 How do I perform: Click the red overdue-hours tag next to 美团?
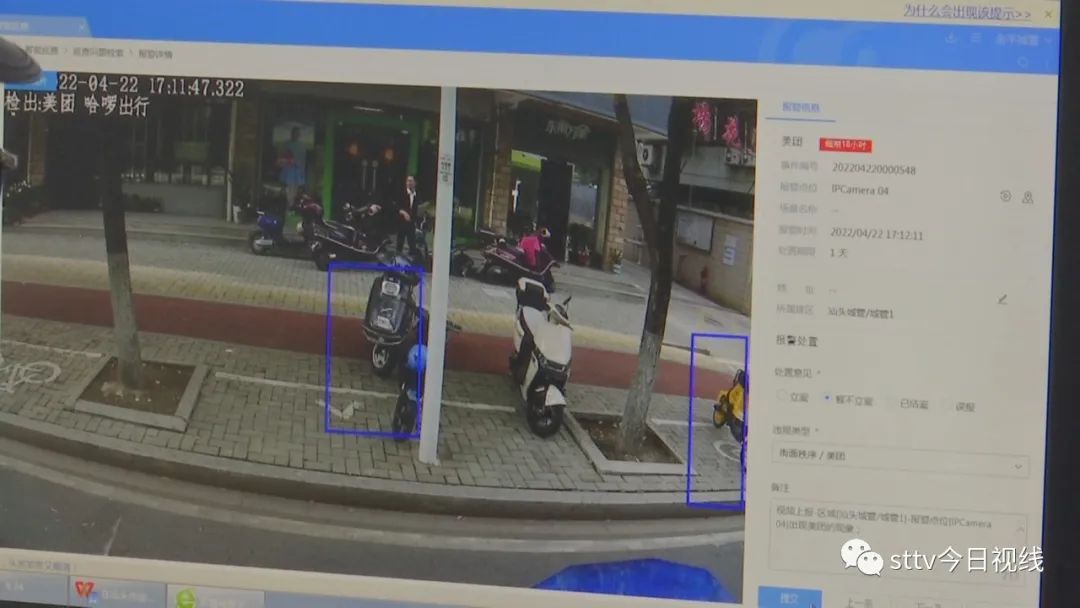(845, 145)
